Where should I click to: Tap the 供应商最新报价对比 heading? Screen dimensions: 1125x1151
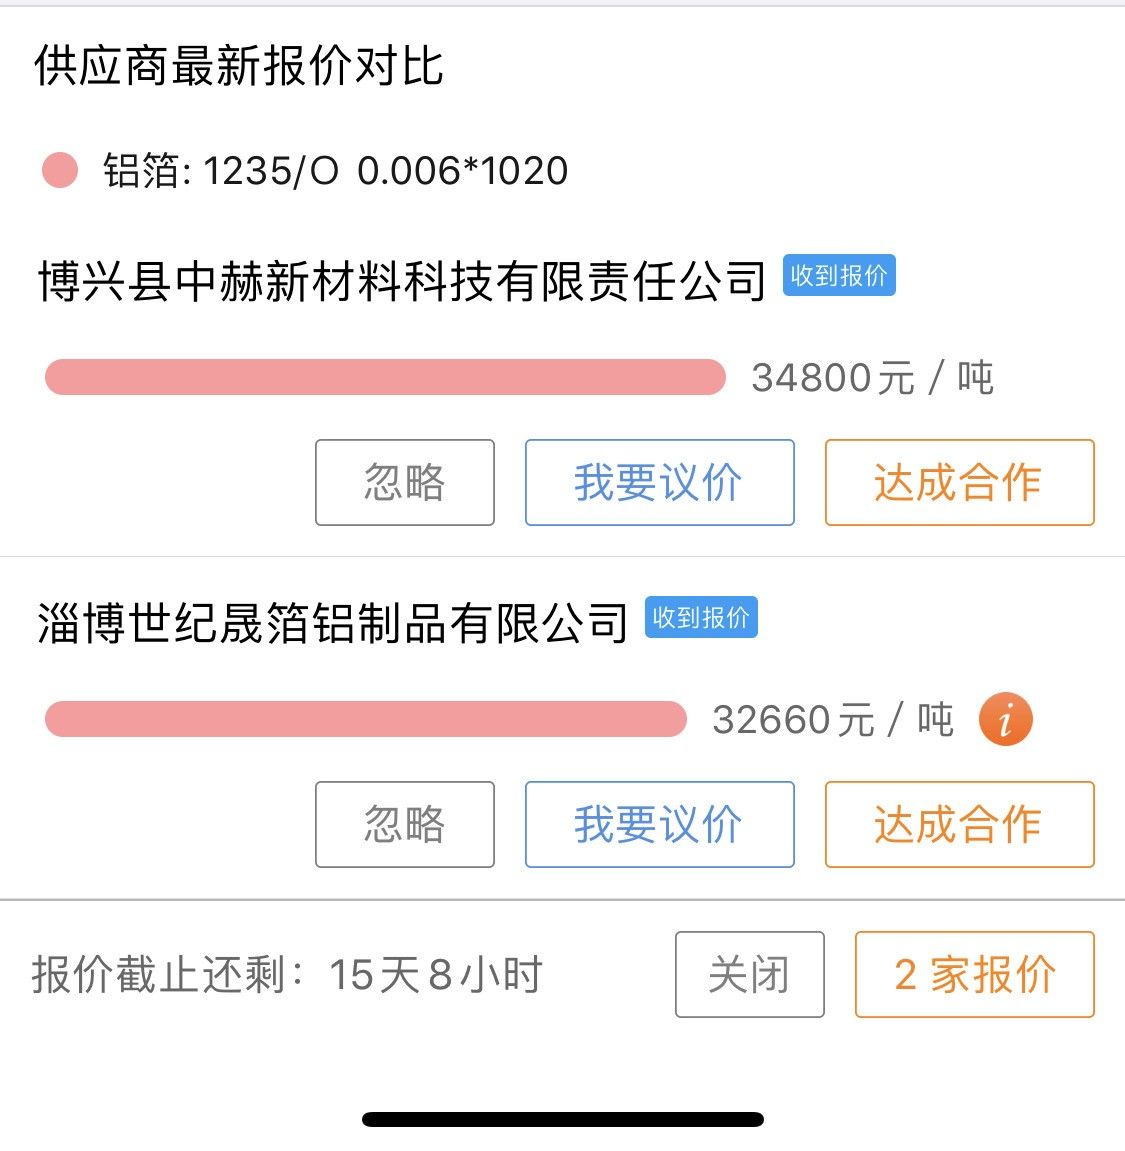click(239, 65)
